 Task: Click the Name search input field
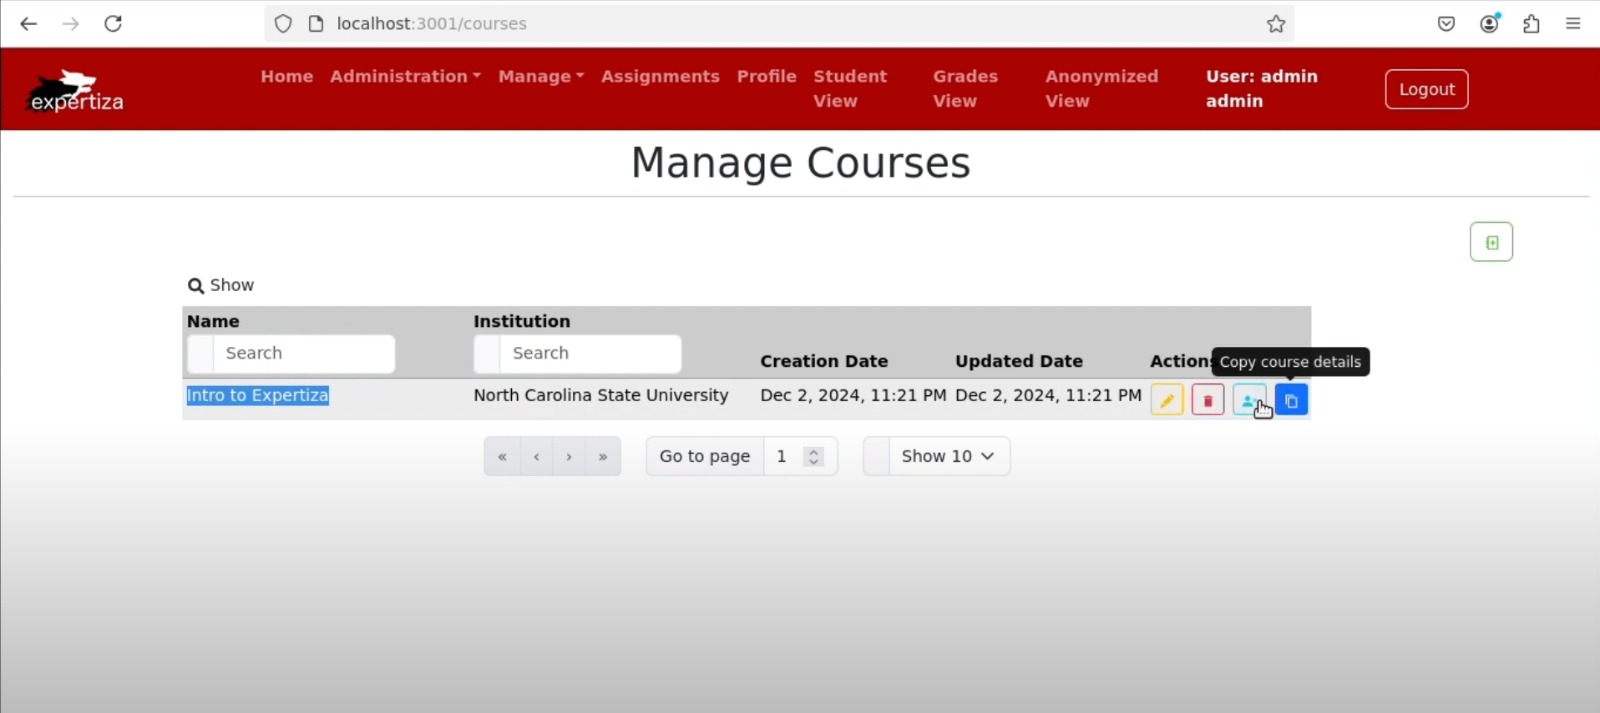302,354
